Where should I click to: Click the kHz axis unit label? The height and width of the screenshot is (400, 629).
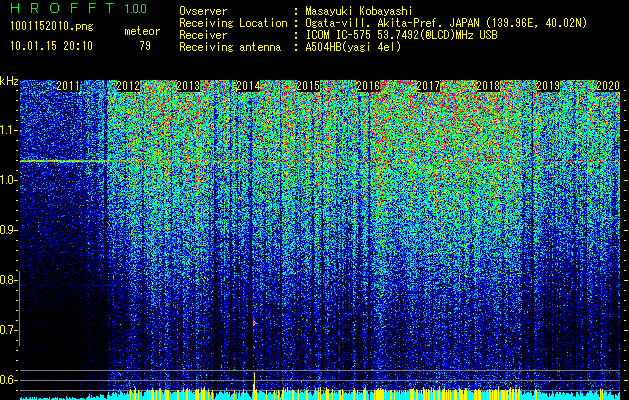click(x=9, y=81)
